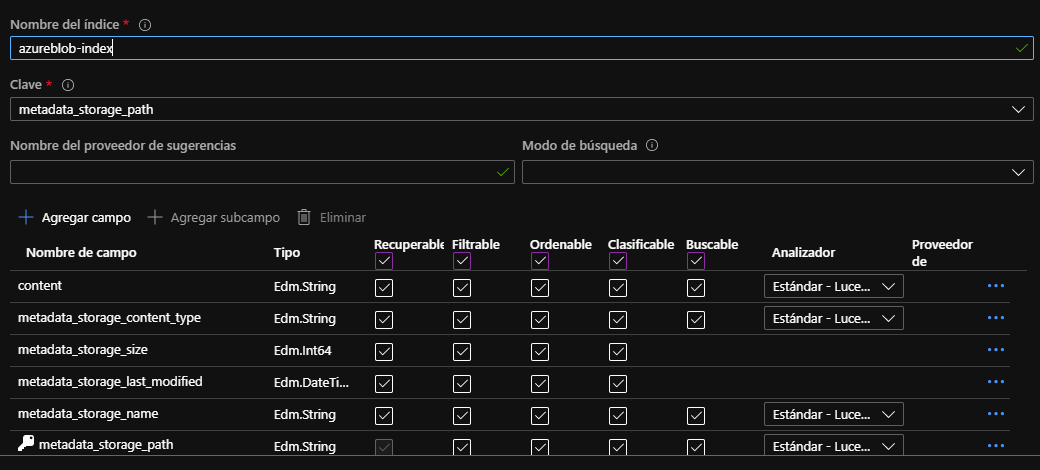Screen dimensions: 1040x470
Task: Click info icon next to Nombre del índice
Action: tap(145, 25)
